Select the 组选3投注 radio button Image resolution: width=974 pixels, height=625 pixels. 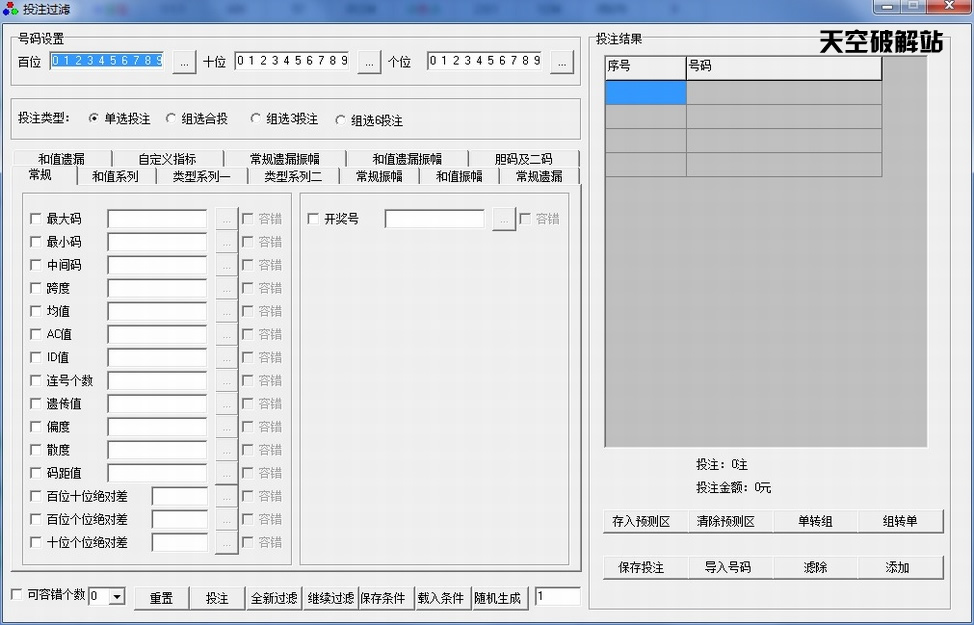tap(256, 119)
